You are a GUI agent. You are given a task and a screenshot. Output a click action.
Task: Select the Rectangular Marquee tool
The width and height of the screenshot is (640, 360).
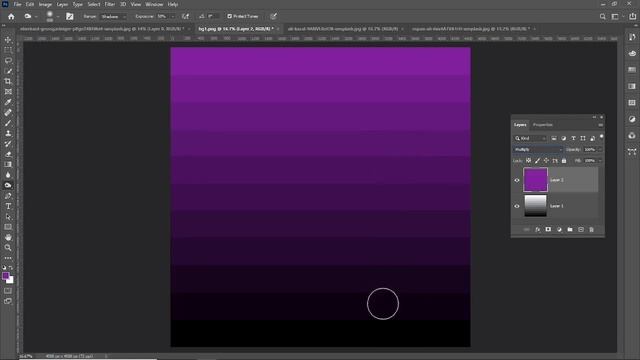tap(8, 50)
